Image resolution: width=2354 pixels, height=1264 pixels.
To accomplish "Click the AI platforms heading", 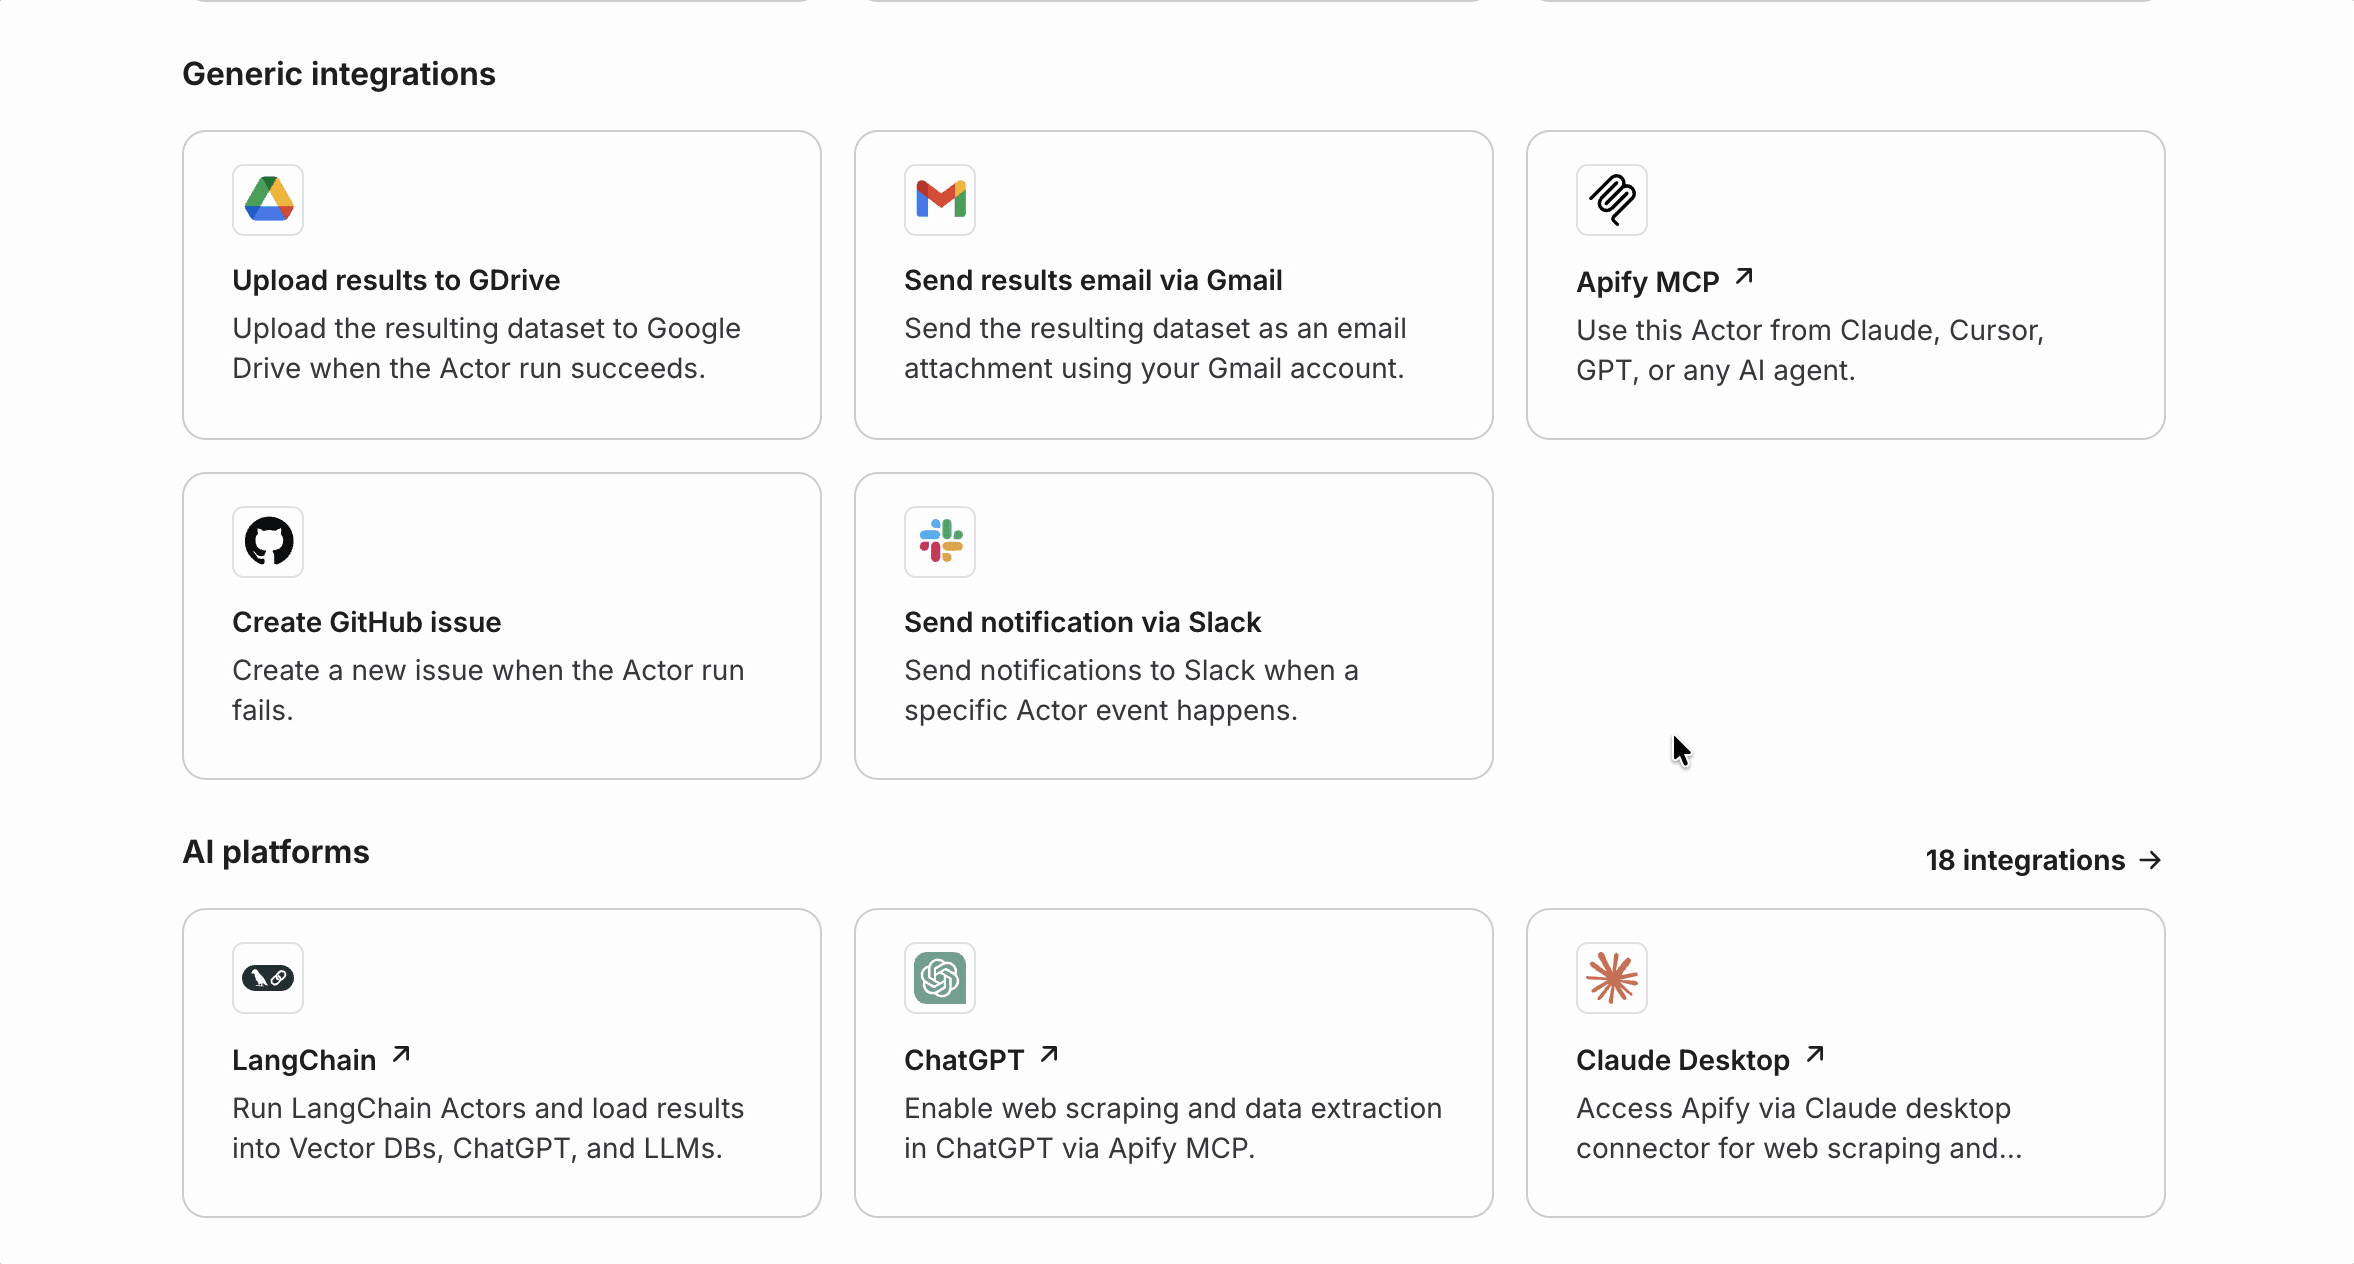I will tap(276, 852).
